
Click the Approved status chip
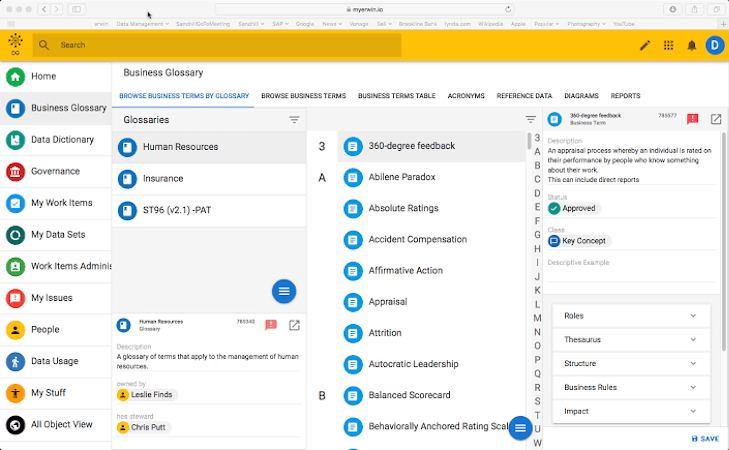(574, 208)
